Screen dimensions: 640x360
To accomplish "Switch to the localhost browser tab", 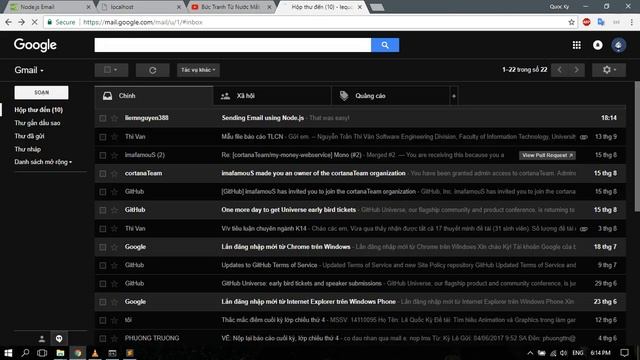I will [141, 7].
